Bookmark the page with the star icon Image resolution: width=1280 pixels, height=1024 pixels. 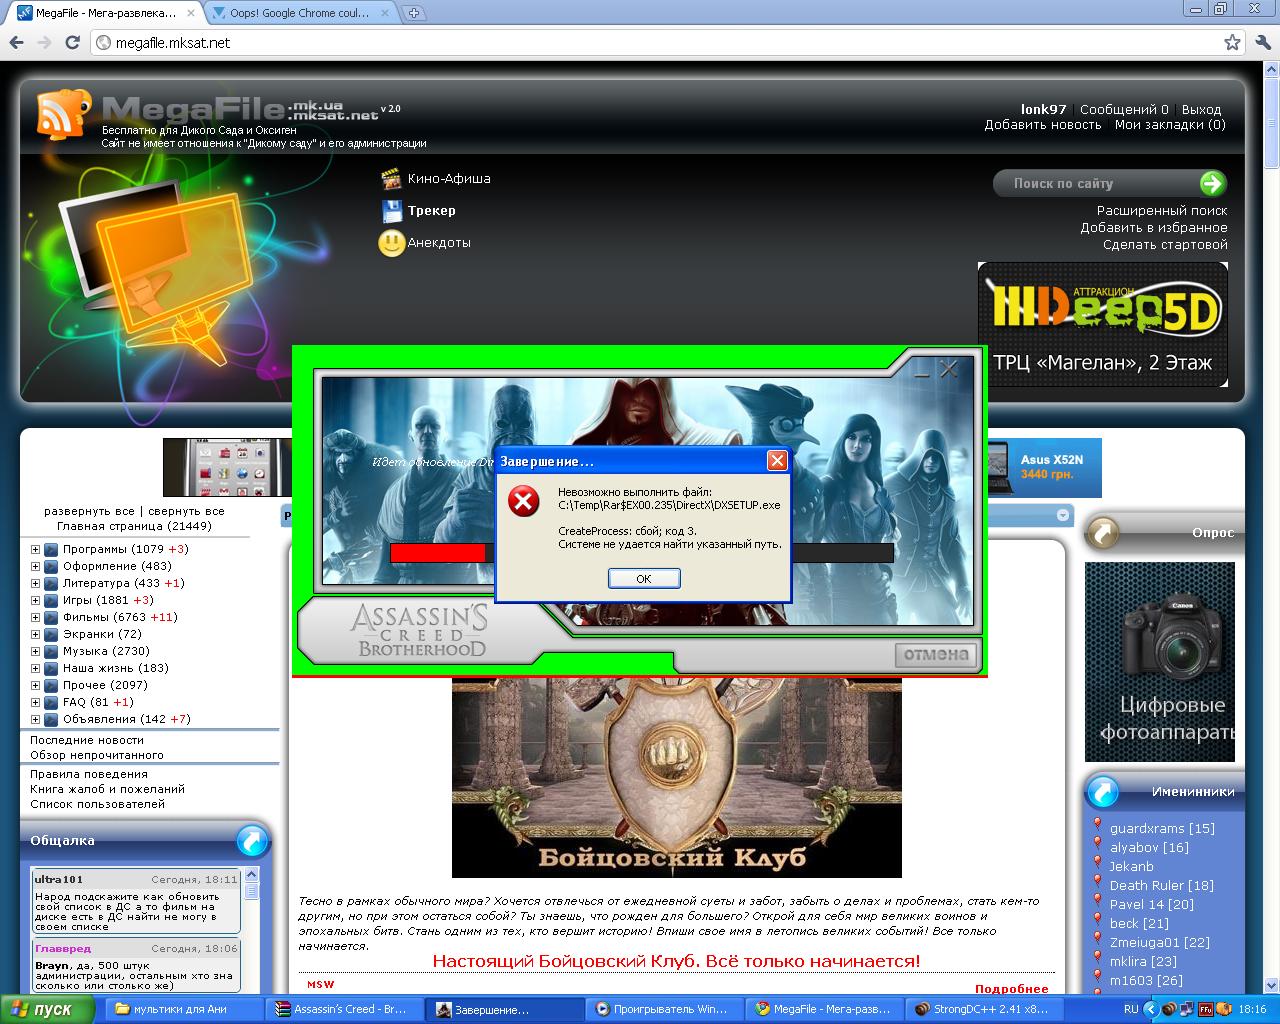[x=1232, y=43]
